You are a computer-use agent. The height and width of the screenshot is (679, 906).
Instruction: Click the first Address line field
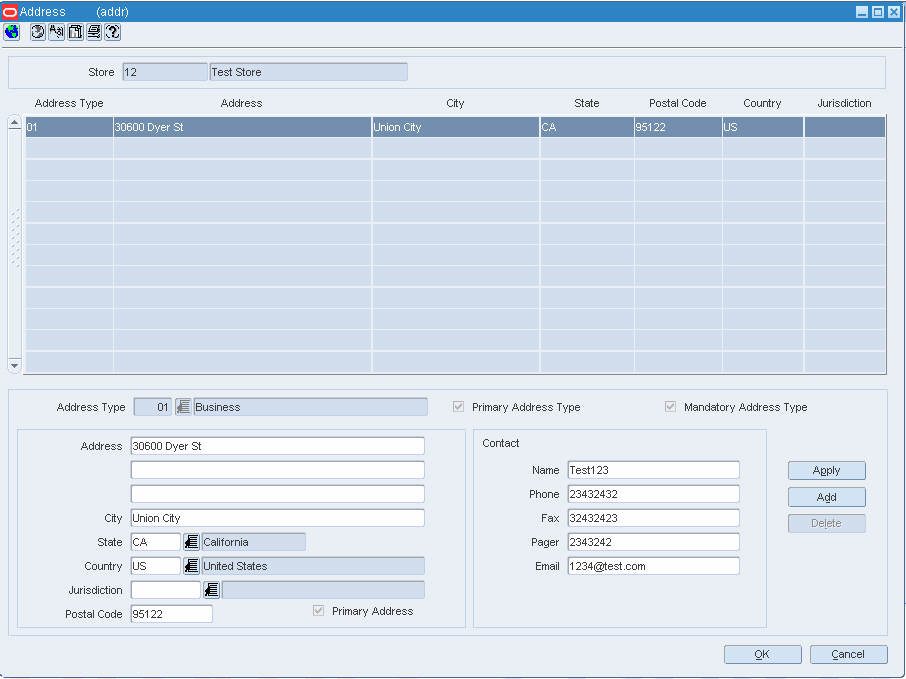click(277, 446)
